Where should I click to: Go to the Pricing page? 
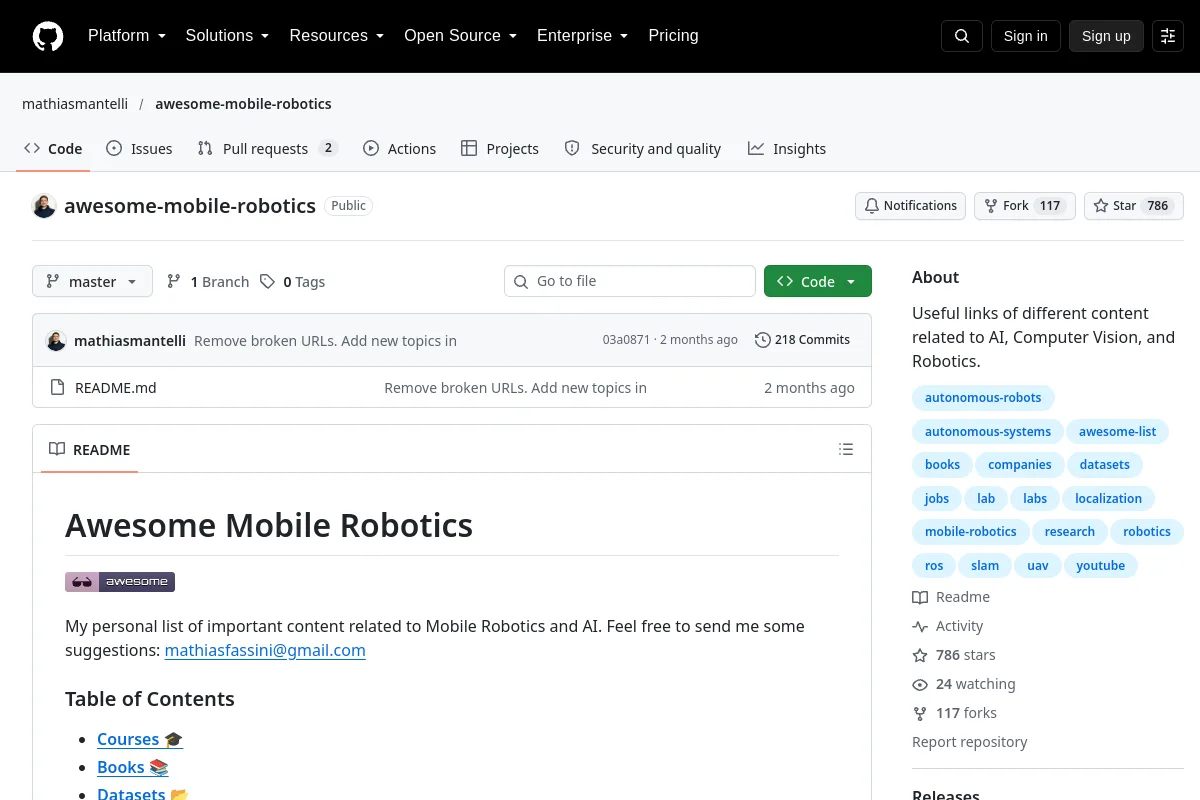673,36
